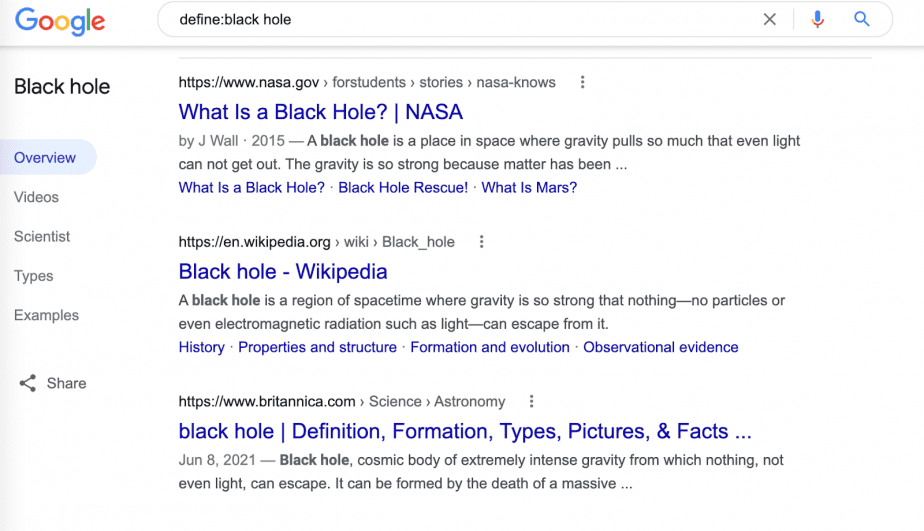Image resolution: width=924 pixels, height=531 pixels.
Task: Open 'Observational evidence' sitelink
Action: coord(661,347)
